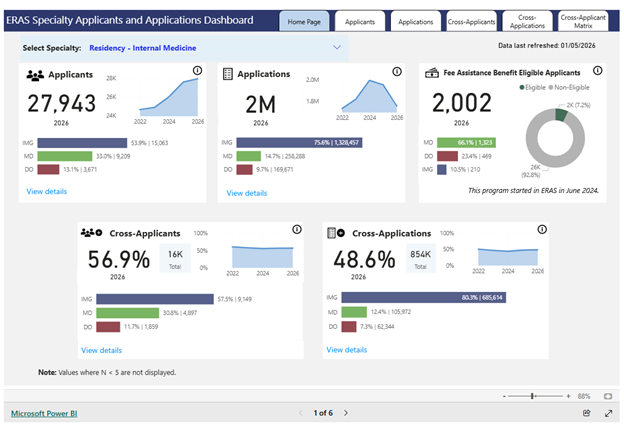Click MD bar showing 12.4% | 105,972

[354, 312]
